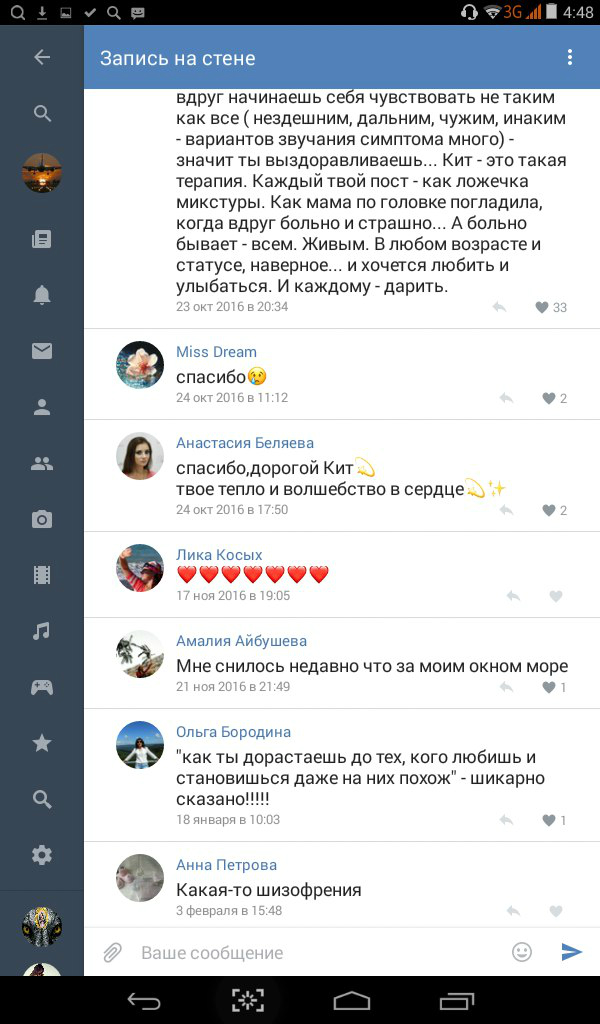Like Анна Петрова's comment
Screen dimensions: 600x1024
pos(556,911)
